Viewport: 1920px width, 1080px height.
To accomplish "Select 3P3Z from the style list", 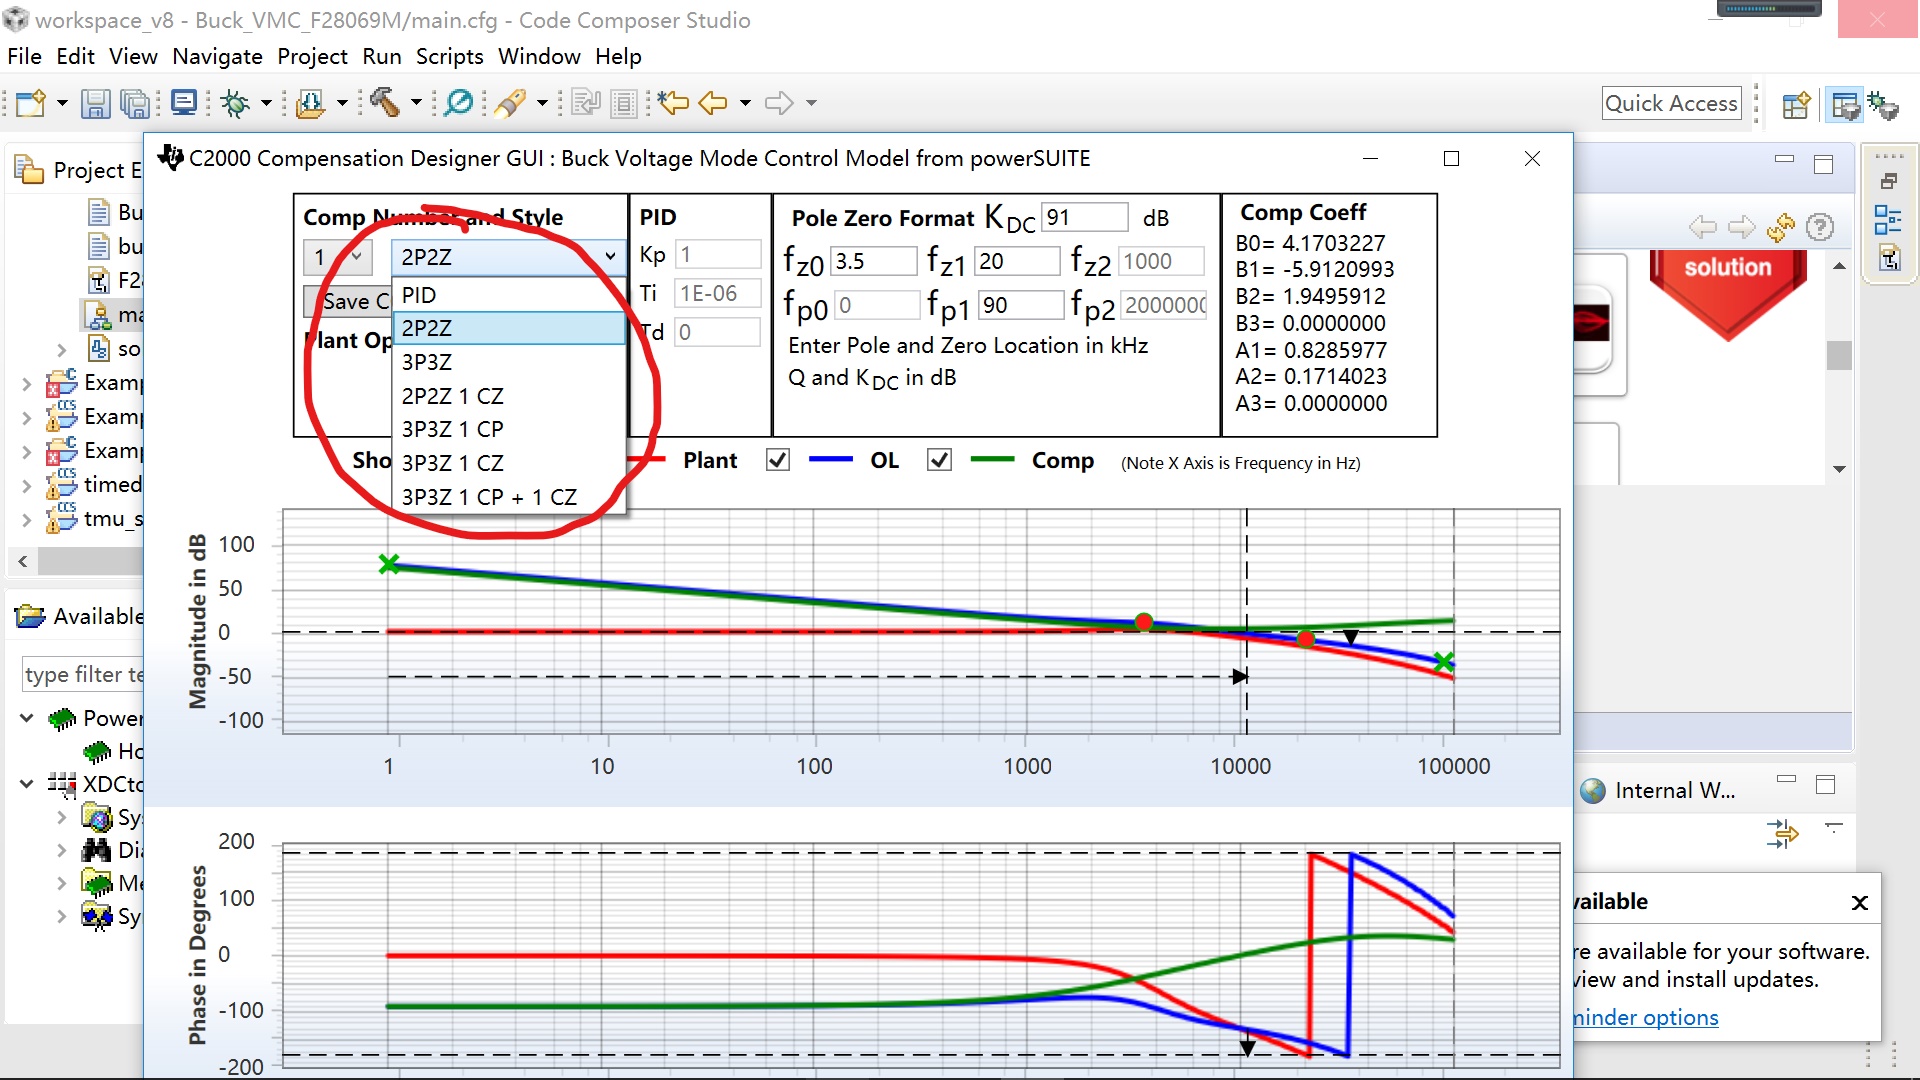I will [x=427, y=362].
